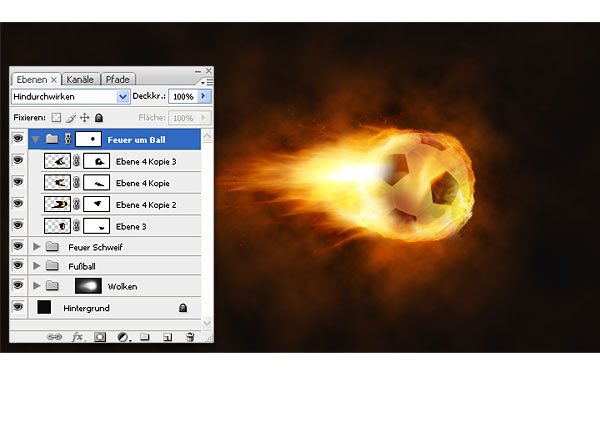600x427 pixels.
Task: Select the 'Ebene 4 Kopie 2' layer name
Action: (146, 205)
